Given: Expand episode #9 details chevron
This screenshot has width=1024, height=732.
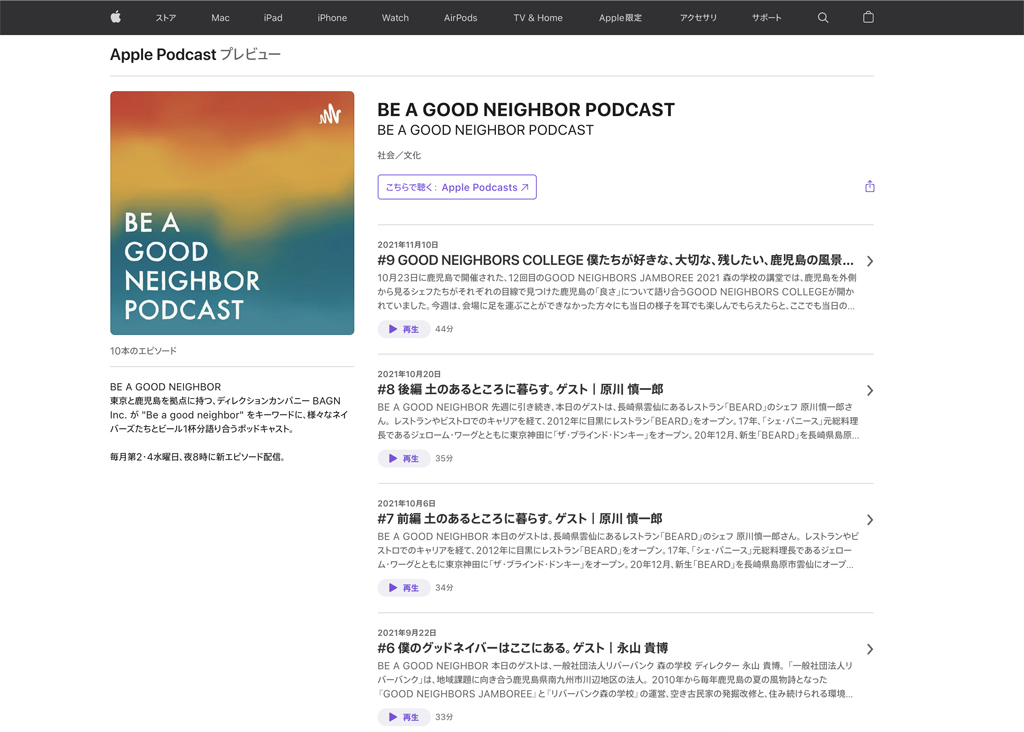Looking at the screenshot, I should (x=869, y=261).
